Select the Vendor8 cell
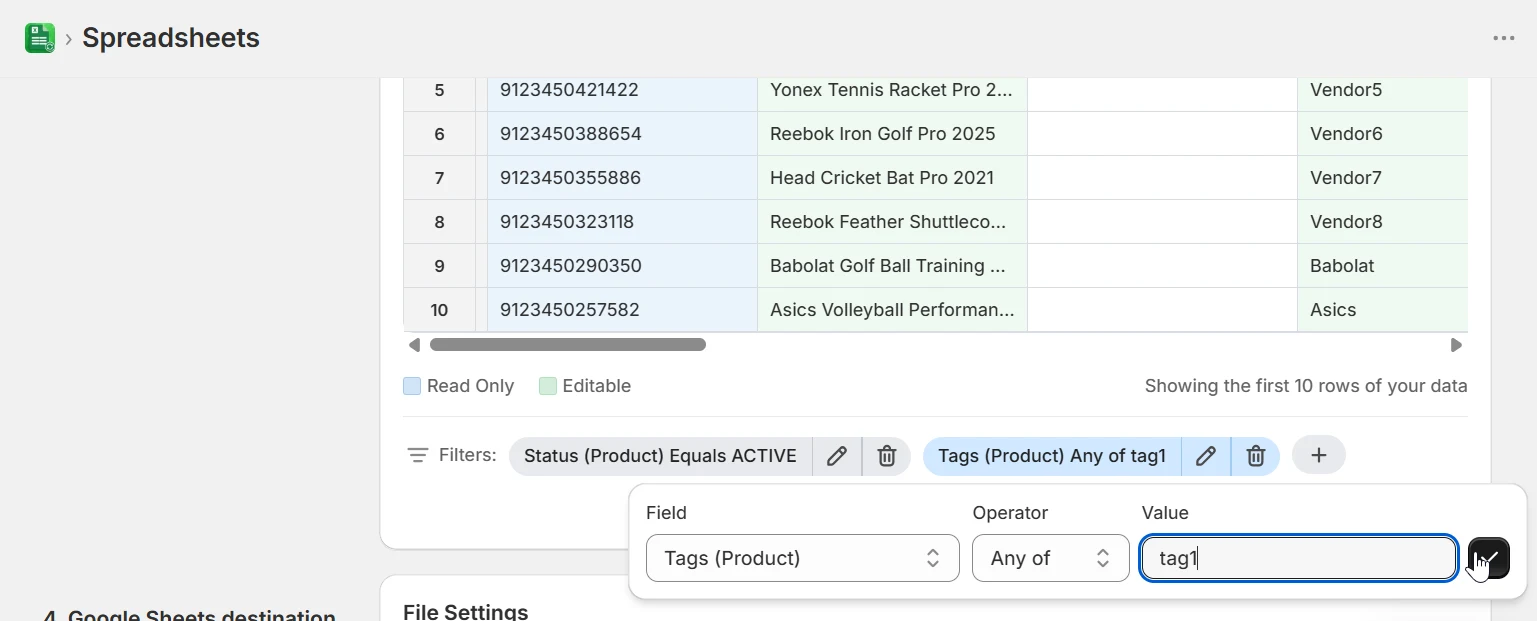Viewport: 1537px width, 621px height. (1382, 222)
